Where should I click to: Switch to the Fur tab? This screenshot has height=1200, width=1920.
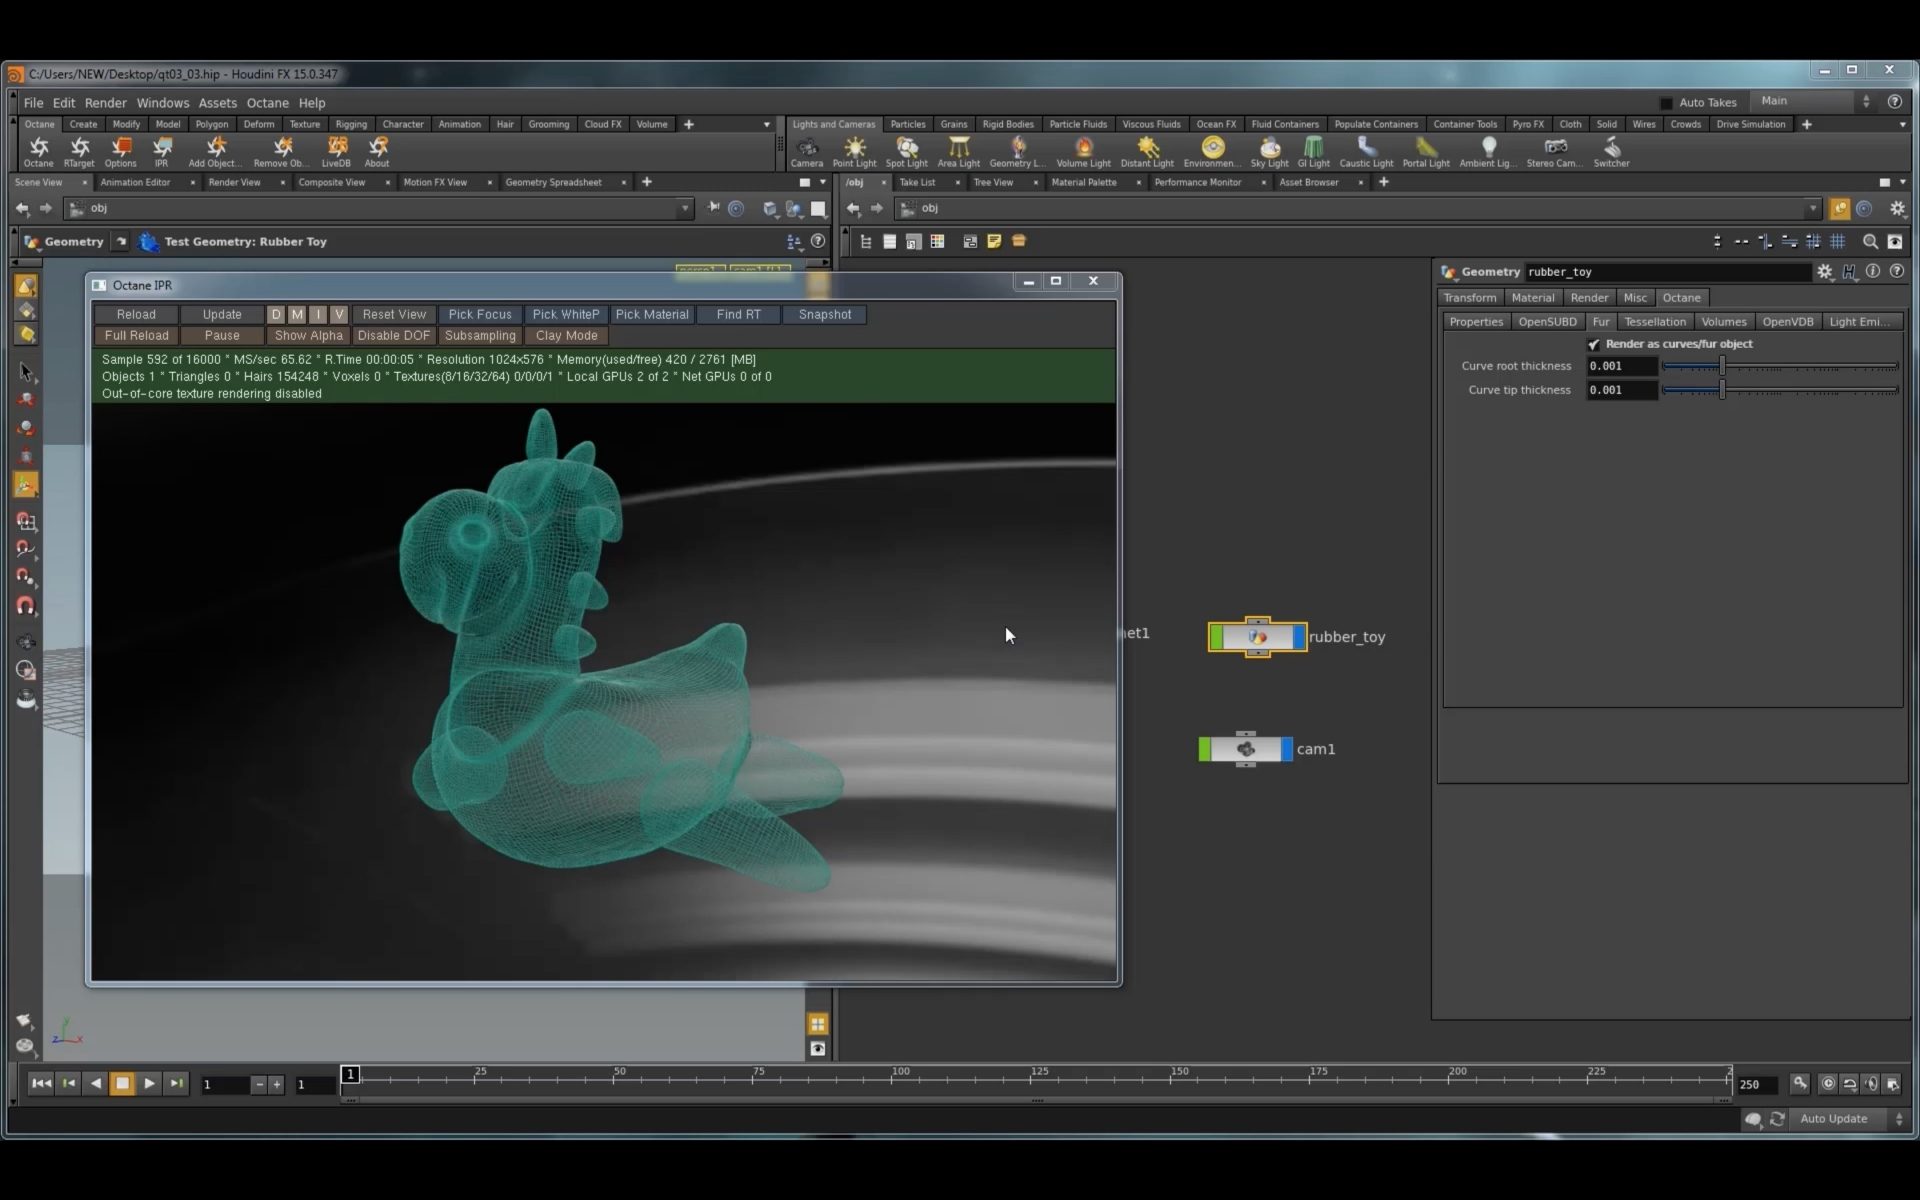(x=1600, y=322)
